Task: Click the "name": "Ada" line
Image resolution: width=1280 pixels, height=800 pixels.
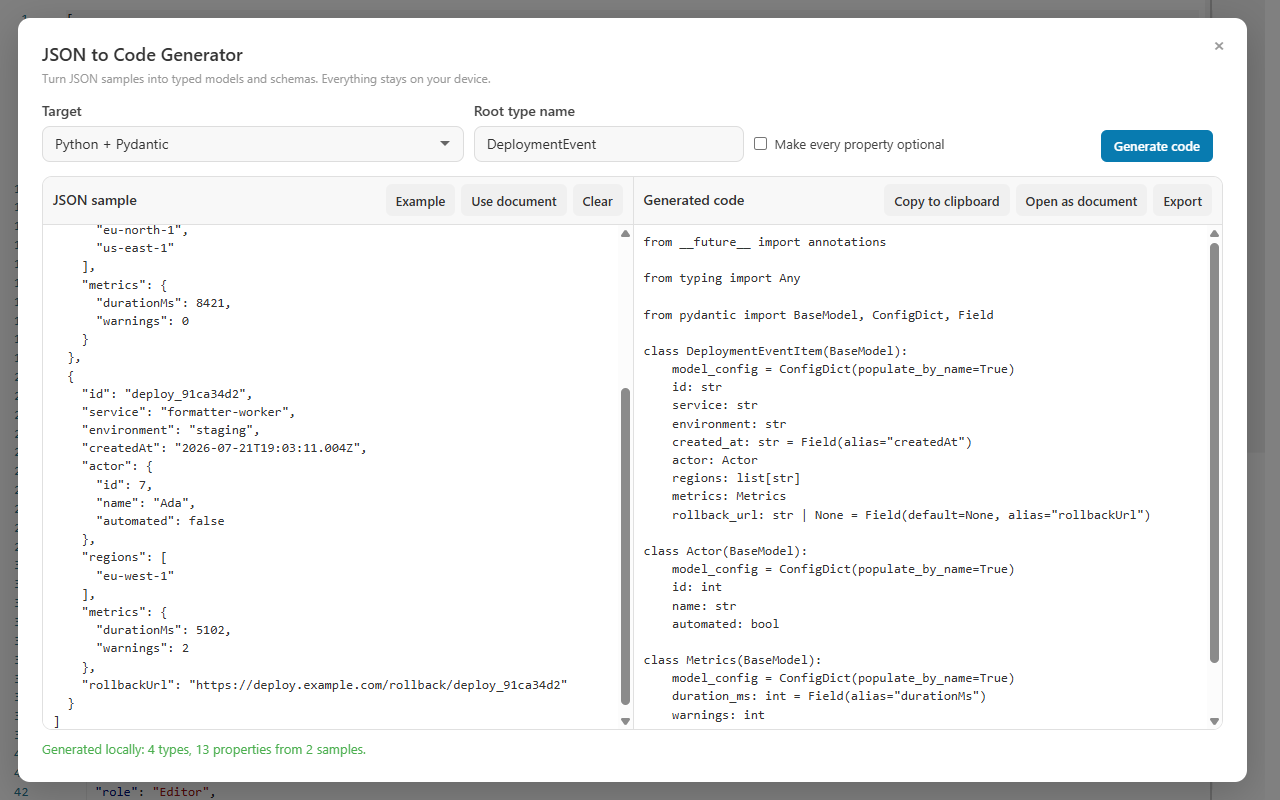Action: pyautogui.click(x=146, y=503)
